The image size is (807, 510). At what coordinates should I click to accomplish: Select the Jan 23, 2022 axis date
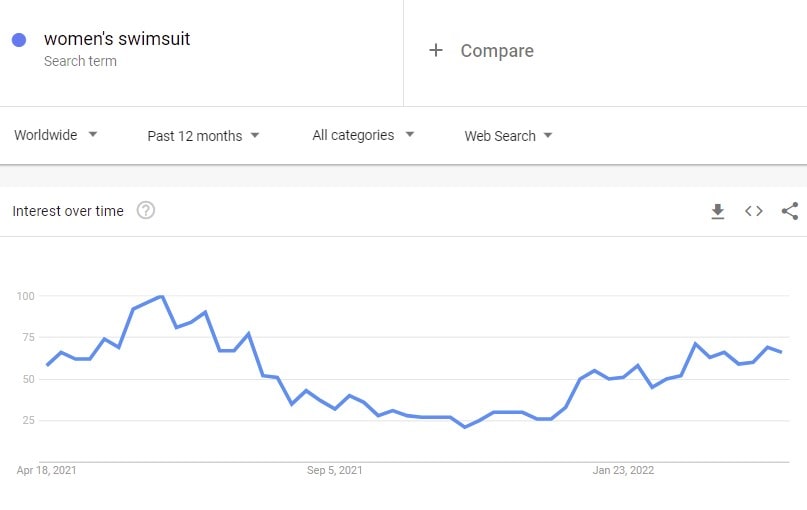(623, 470)
